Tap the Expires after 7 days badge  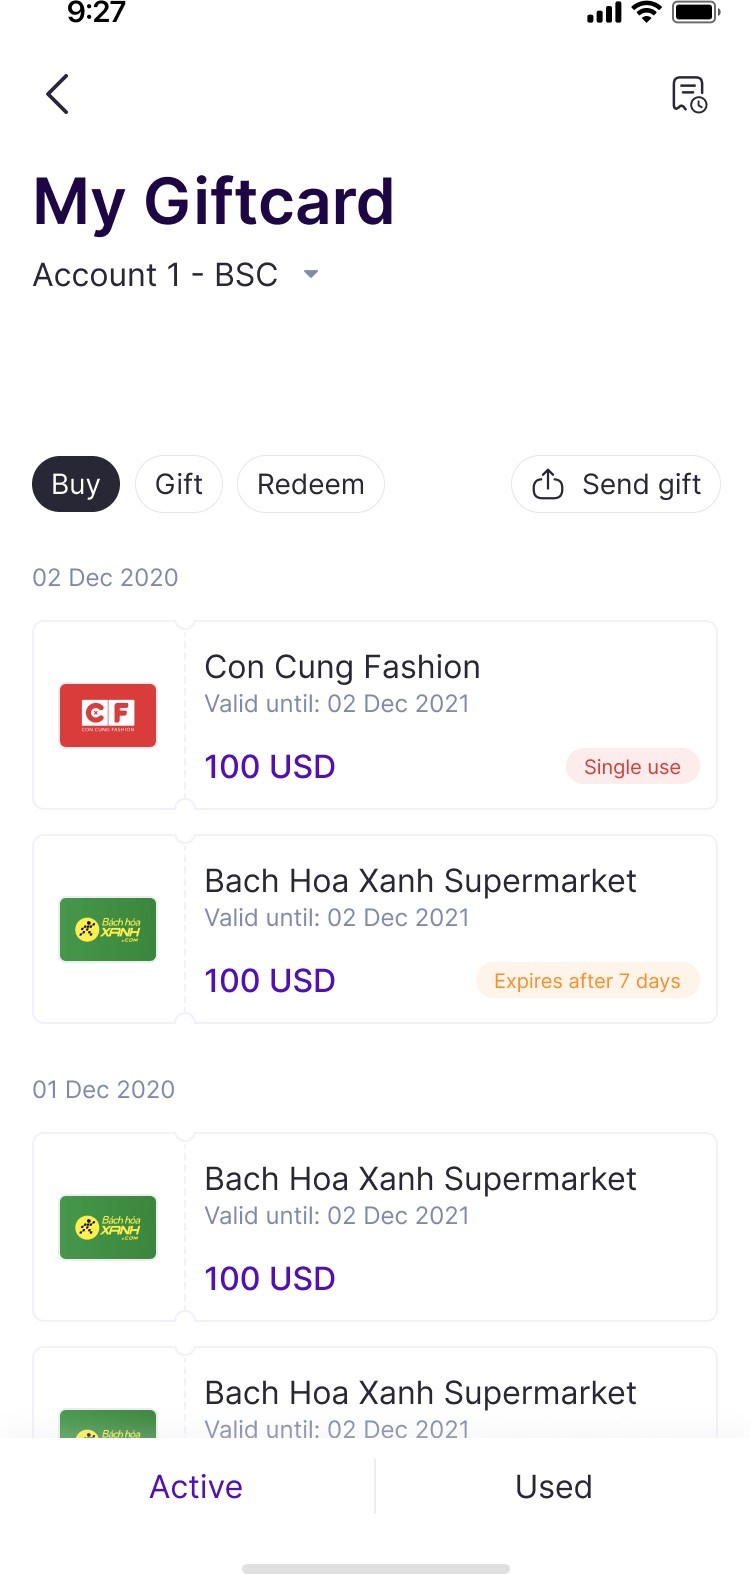[587, 981]
